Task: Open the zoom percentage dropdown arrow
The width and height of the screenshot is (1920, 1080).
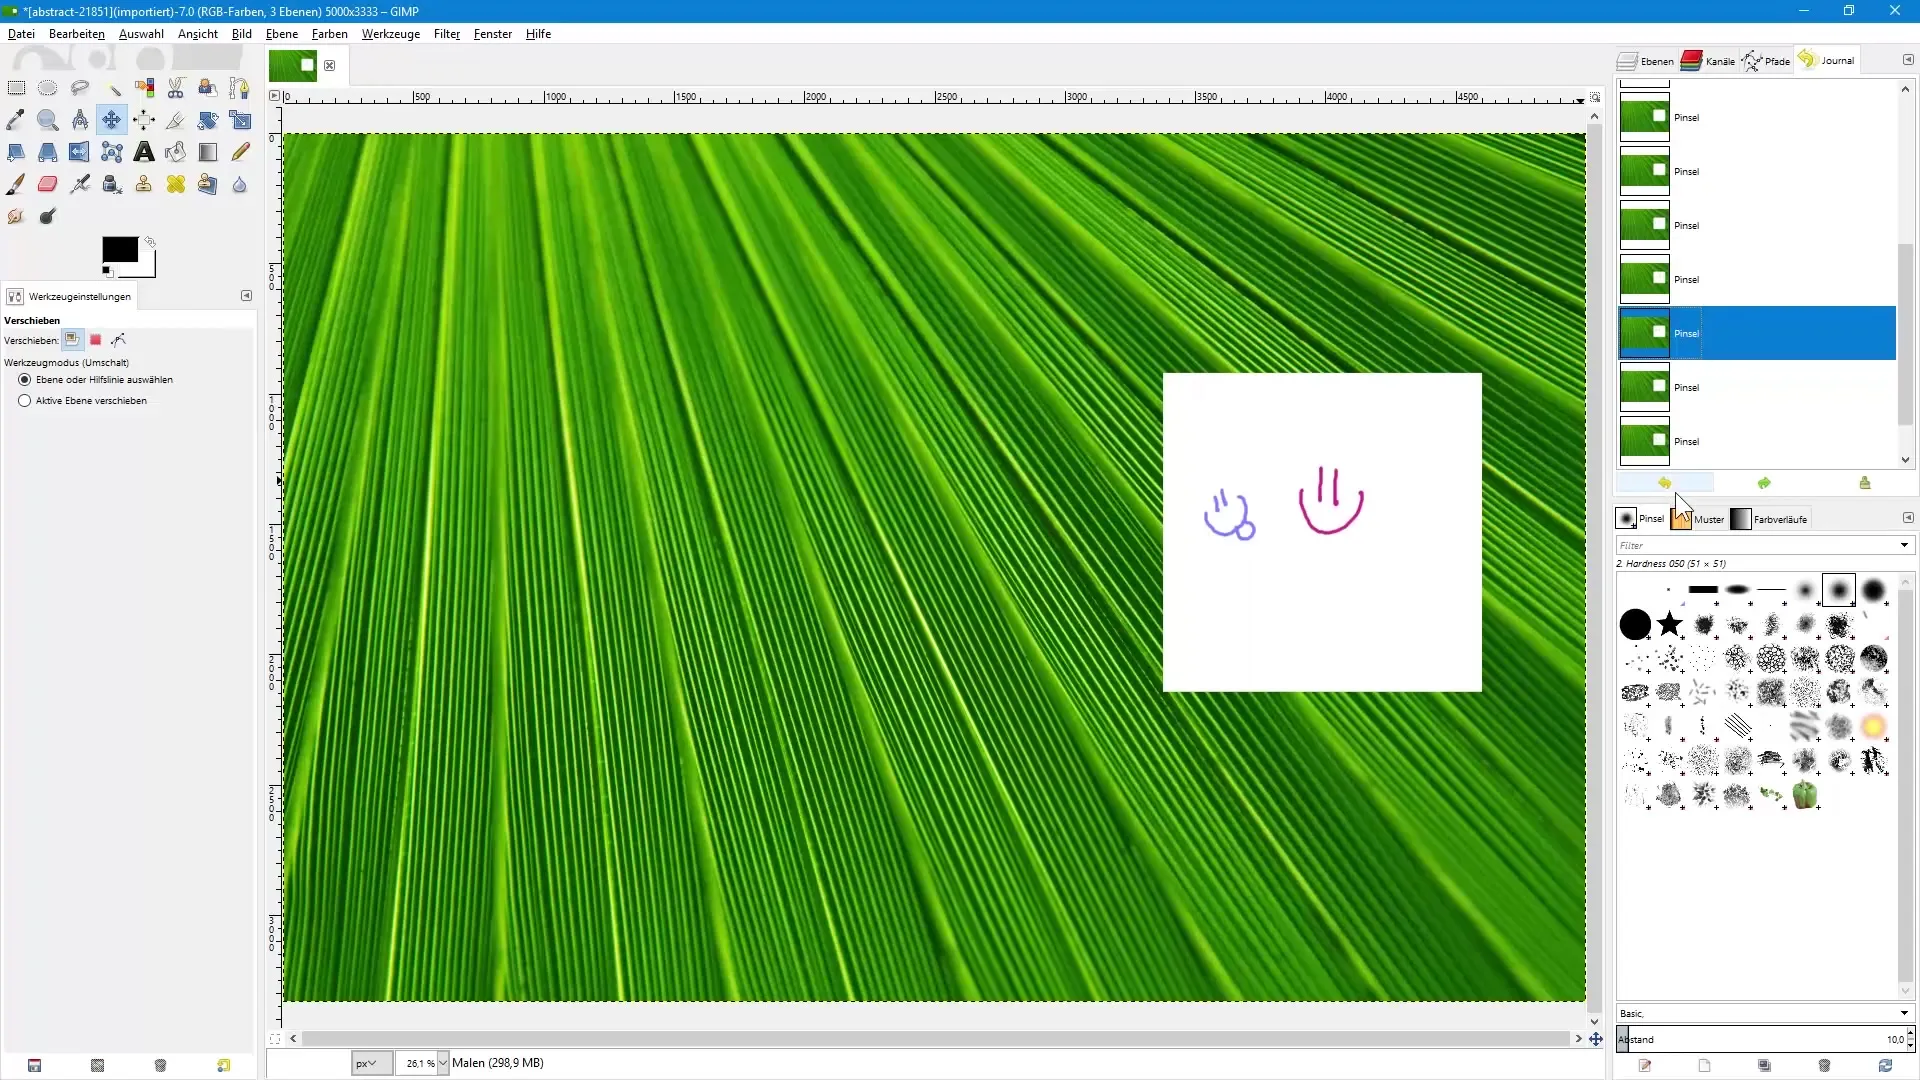Action: [443, 1063]
